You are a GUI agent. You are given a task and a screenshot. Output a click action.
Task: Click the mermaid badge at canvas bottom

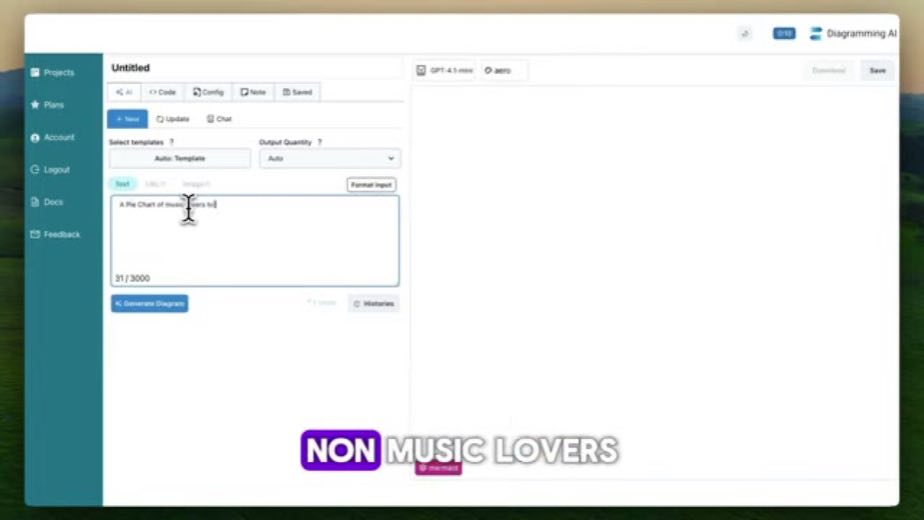tap(438, 468)
